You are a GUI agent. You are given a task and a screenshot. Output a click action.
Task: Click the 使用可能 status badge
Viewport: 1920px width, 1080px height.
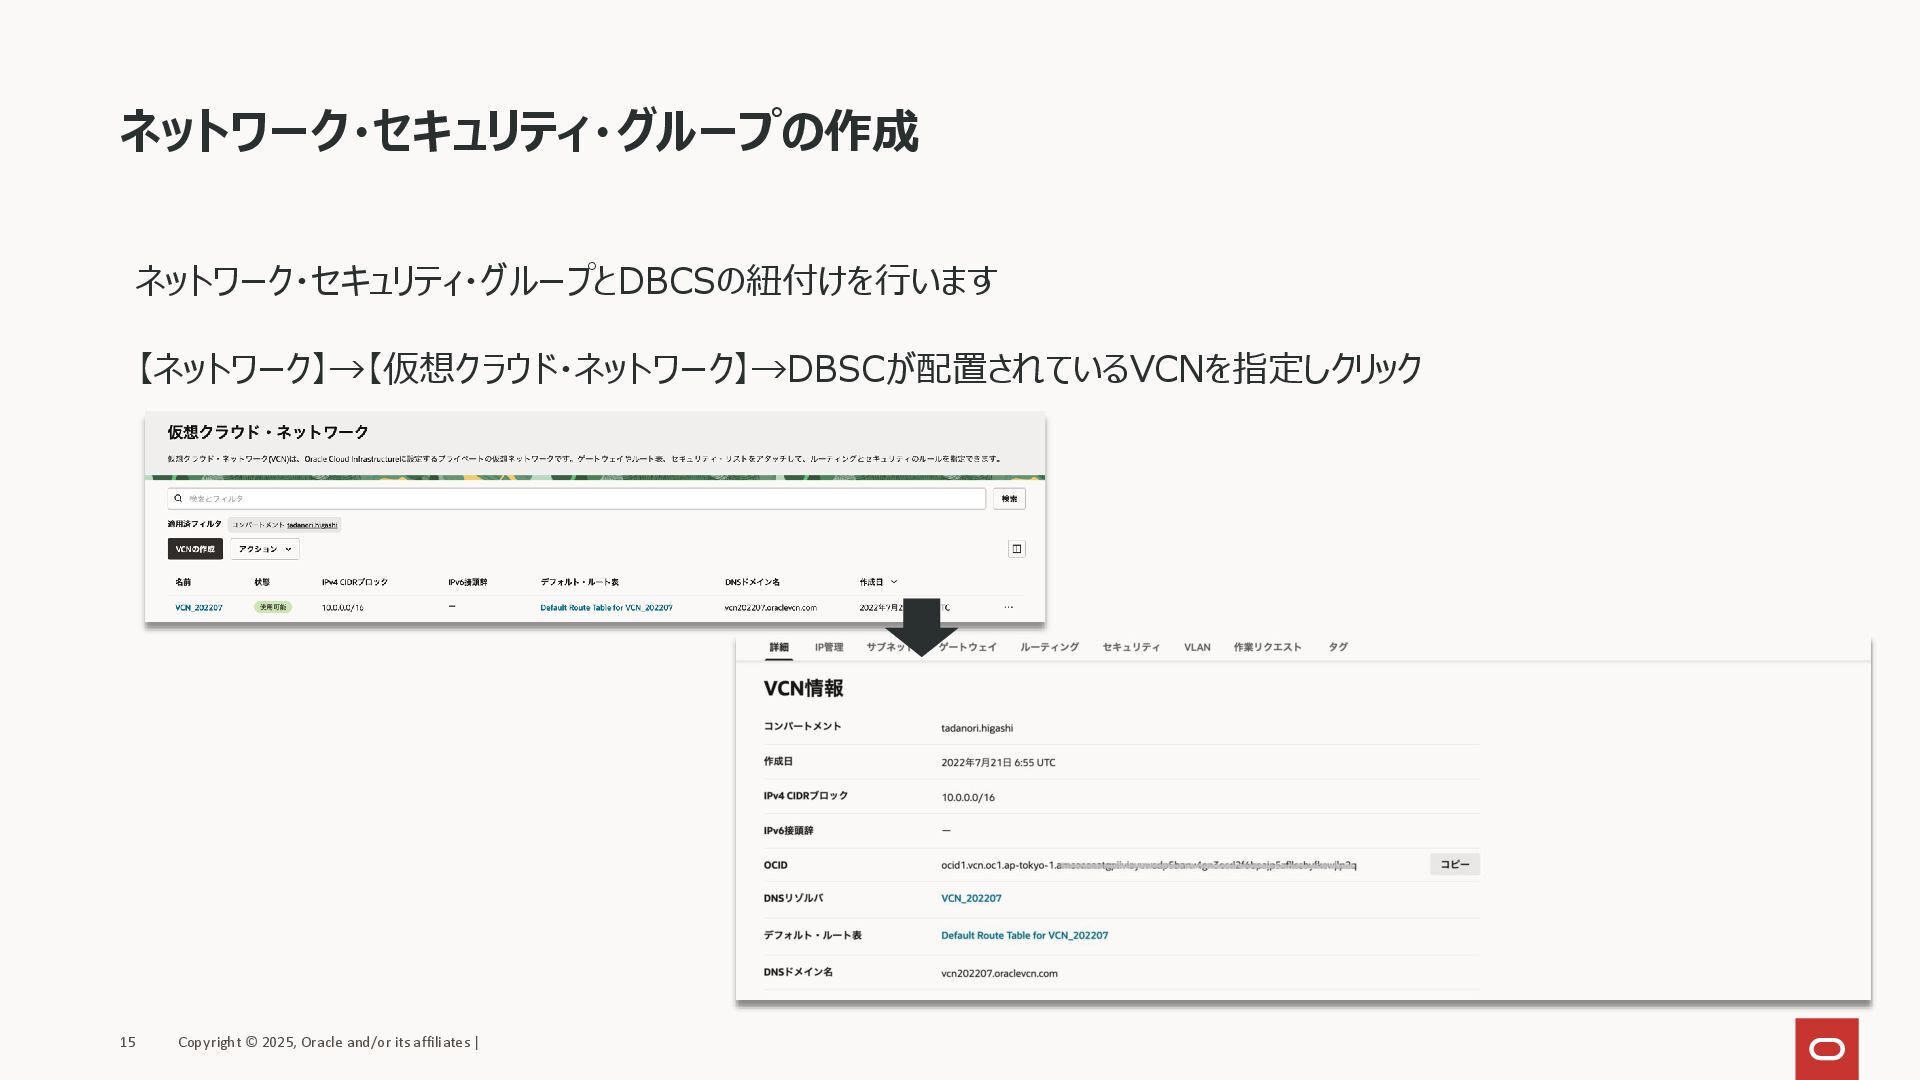click(272, 607)
